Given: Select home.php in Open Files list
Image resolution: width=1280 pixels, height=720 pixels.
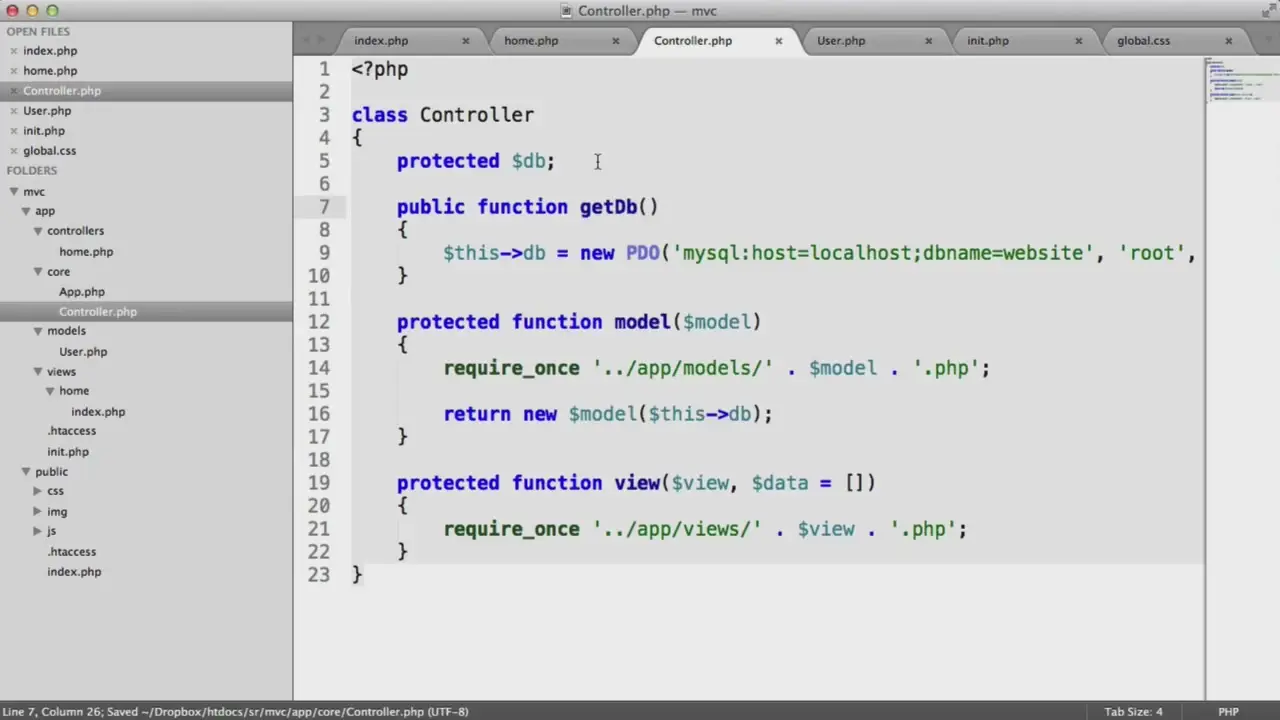Looking at the screenshot, I should pos(50,71).
